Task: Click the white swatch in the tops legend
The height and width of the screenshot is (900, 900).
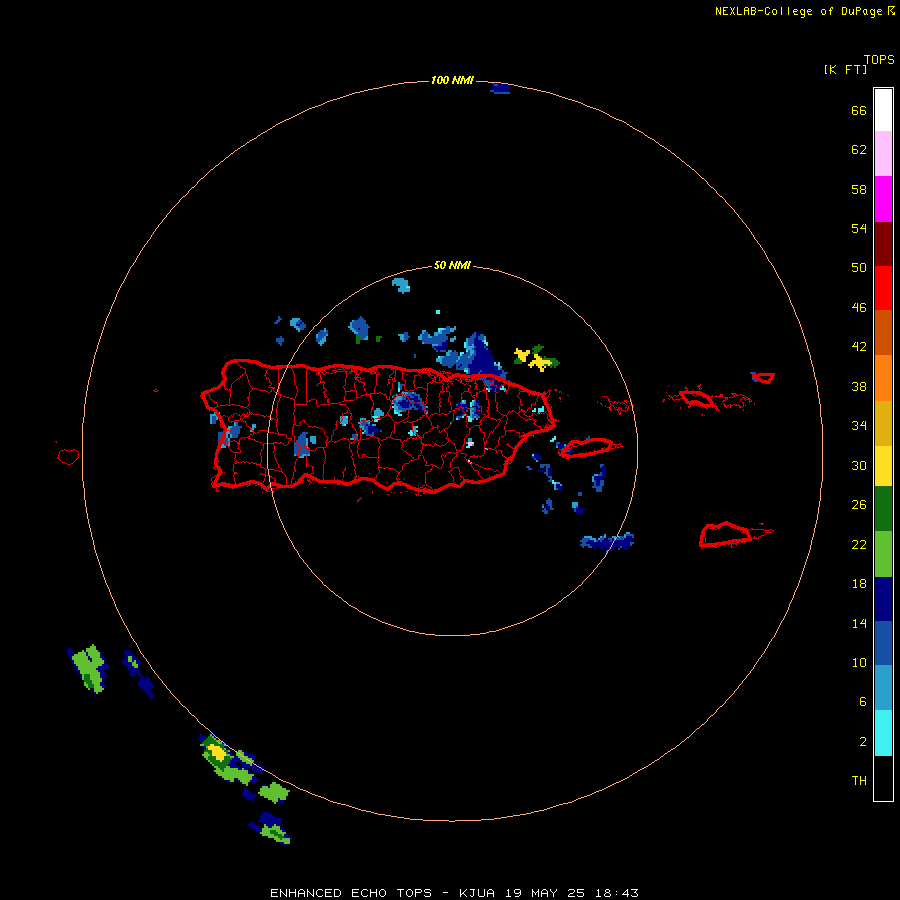Action: (883, 110)
